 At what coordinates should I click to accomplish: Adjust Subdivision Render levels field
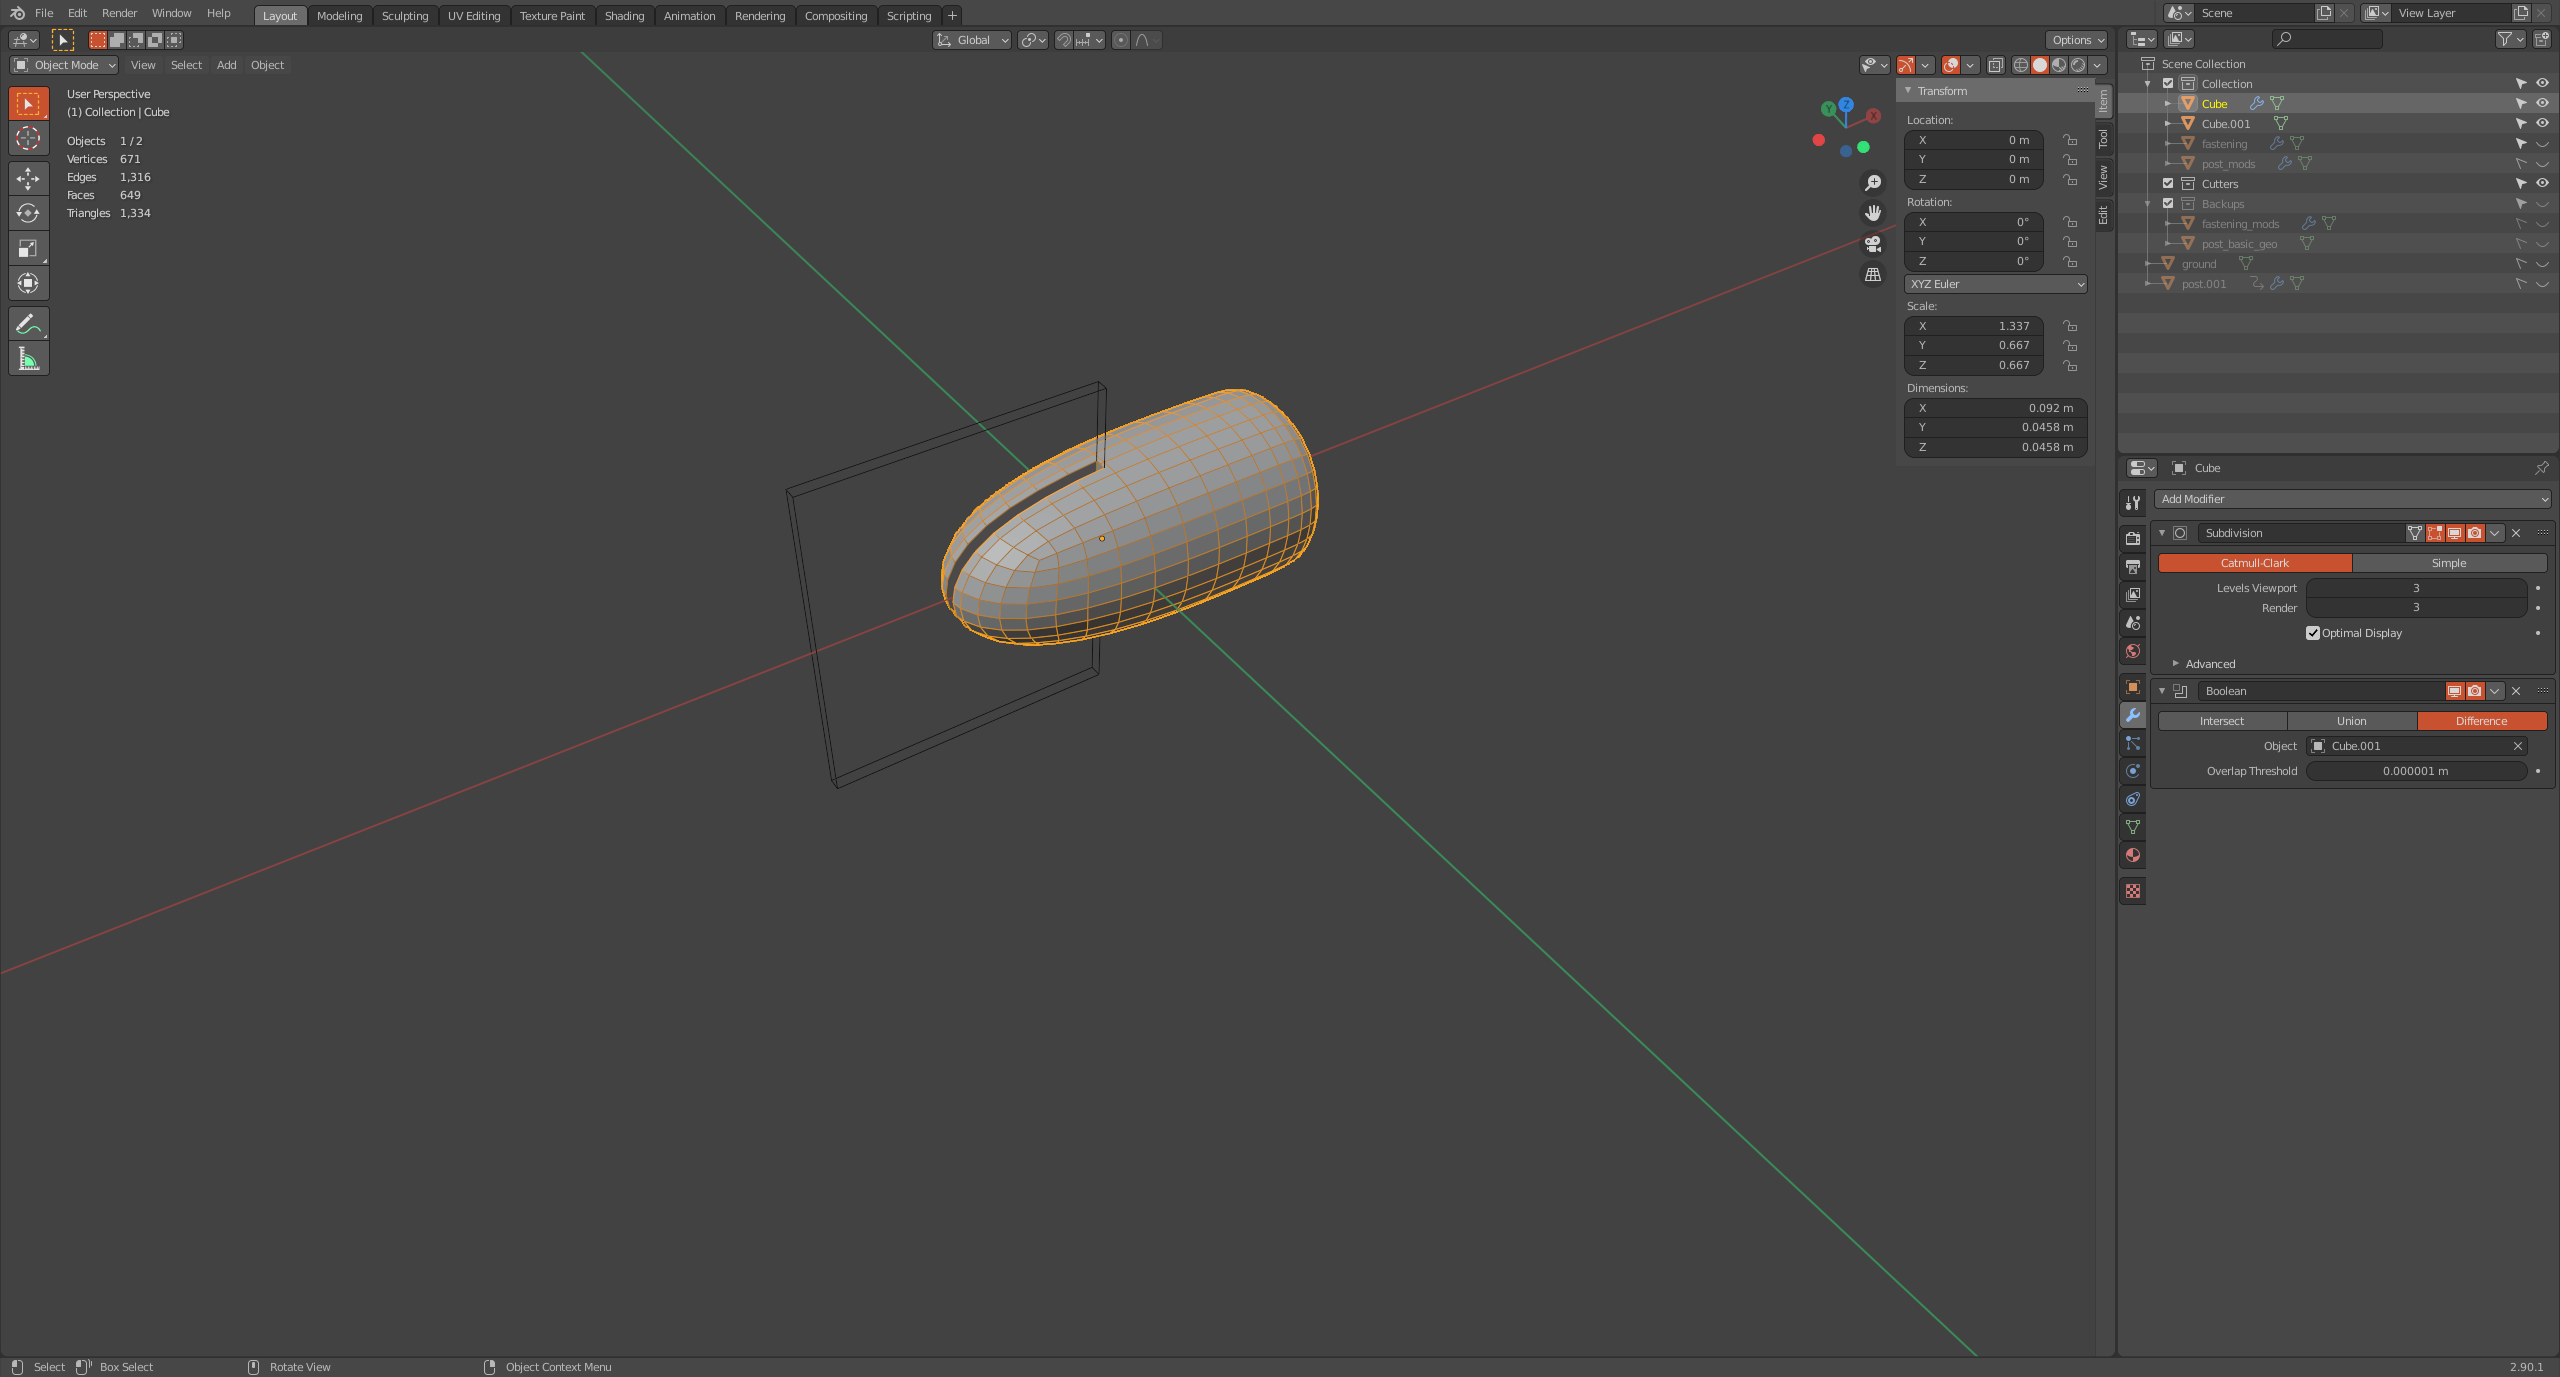tap(2416, 608)
